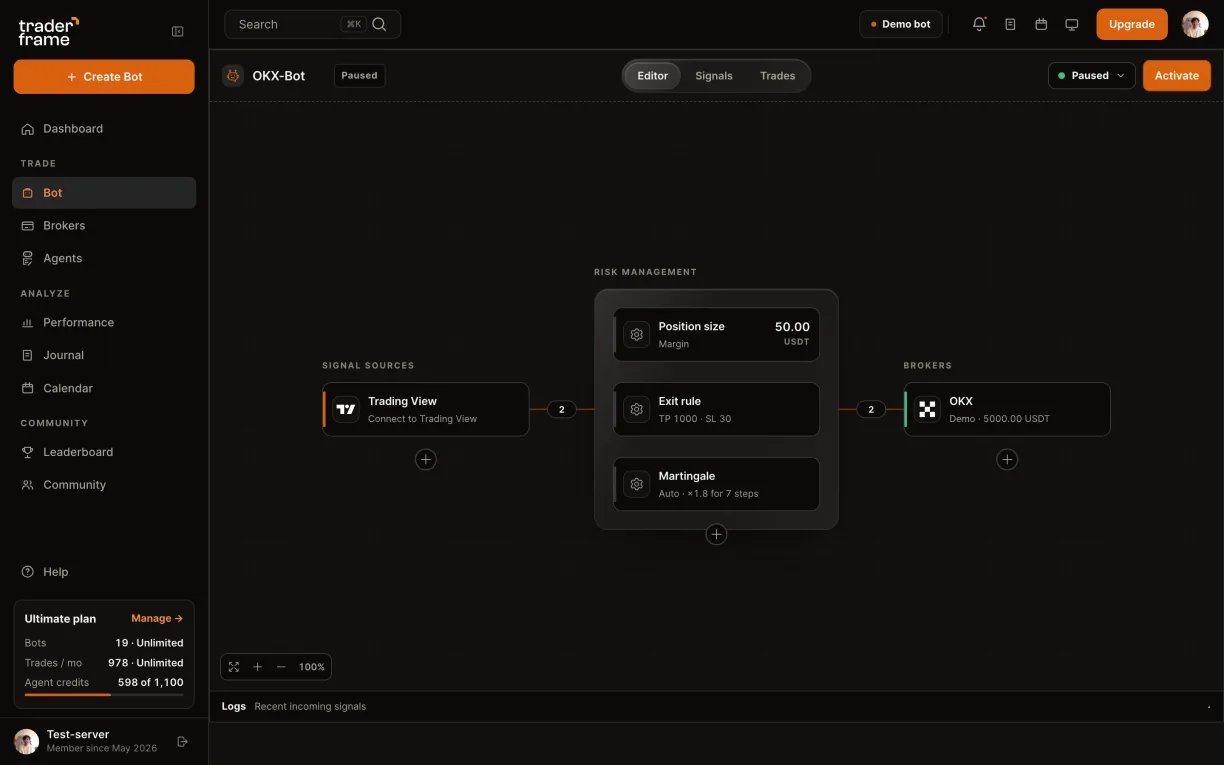
Task: Zoom out the canvas with minus icon
Action: 281,667
